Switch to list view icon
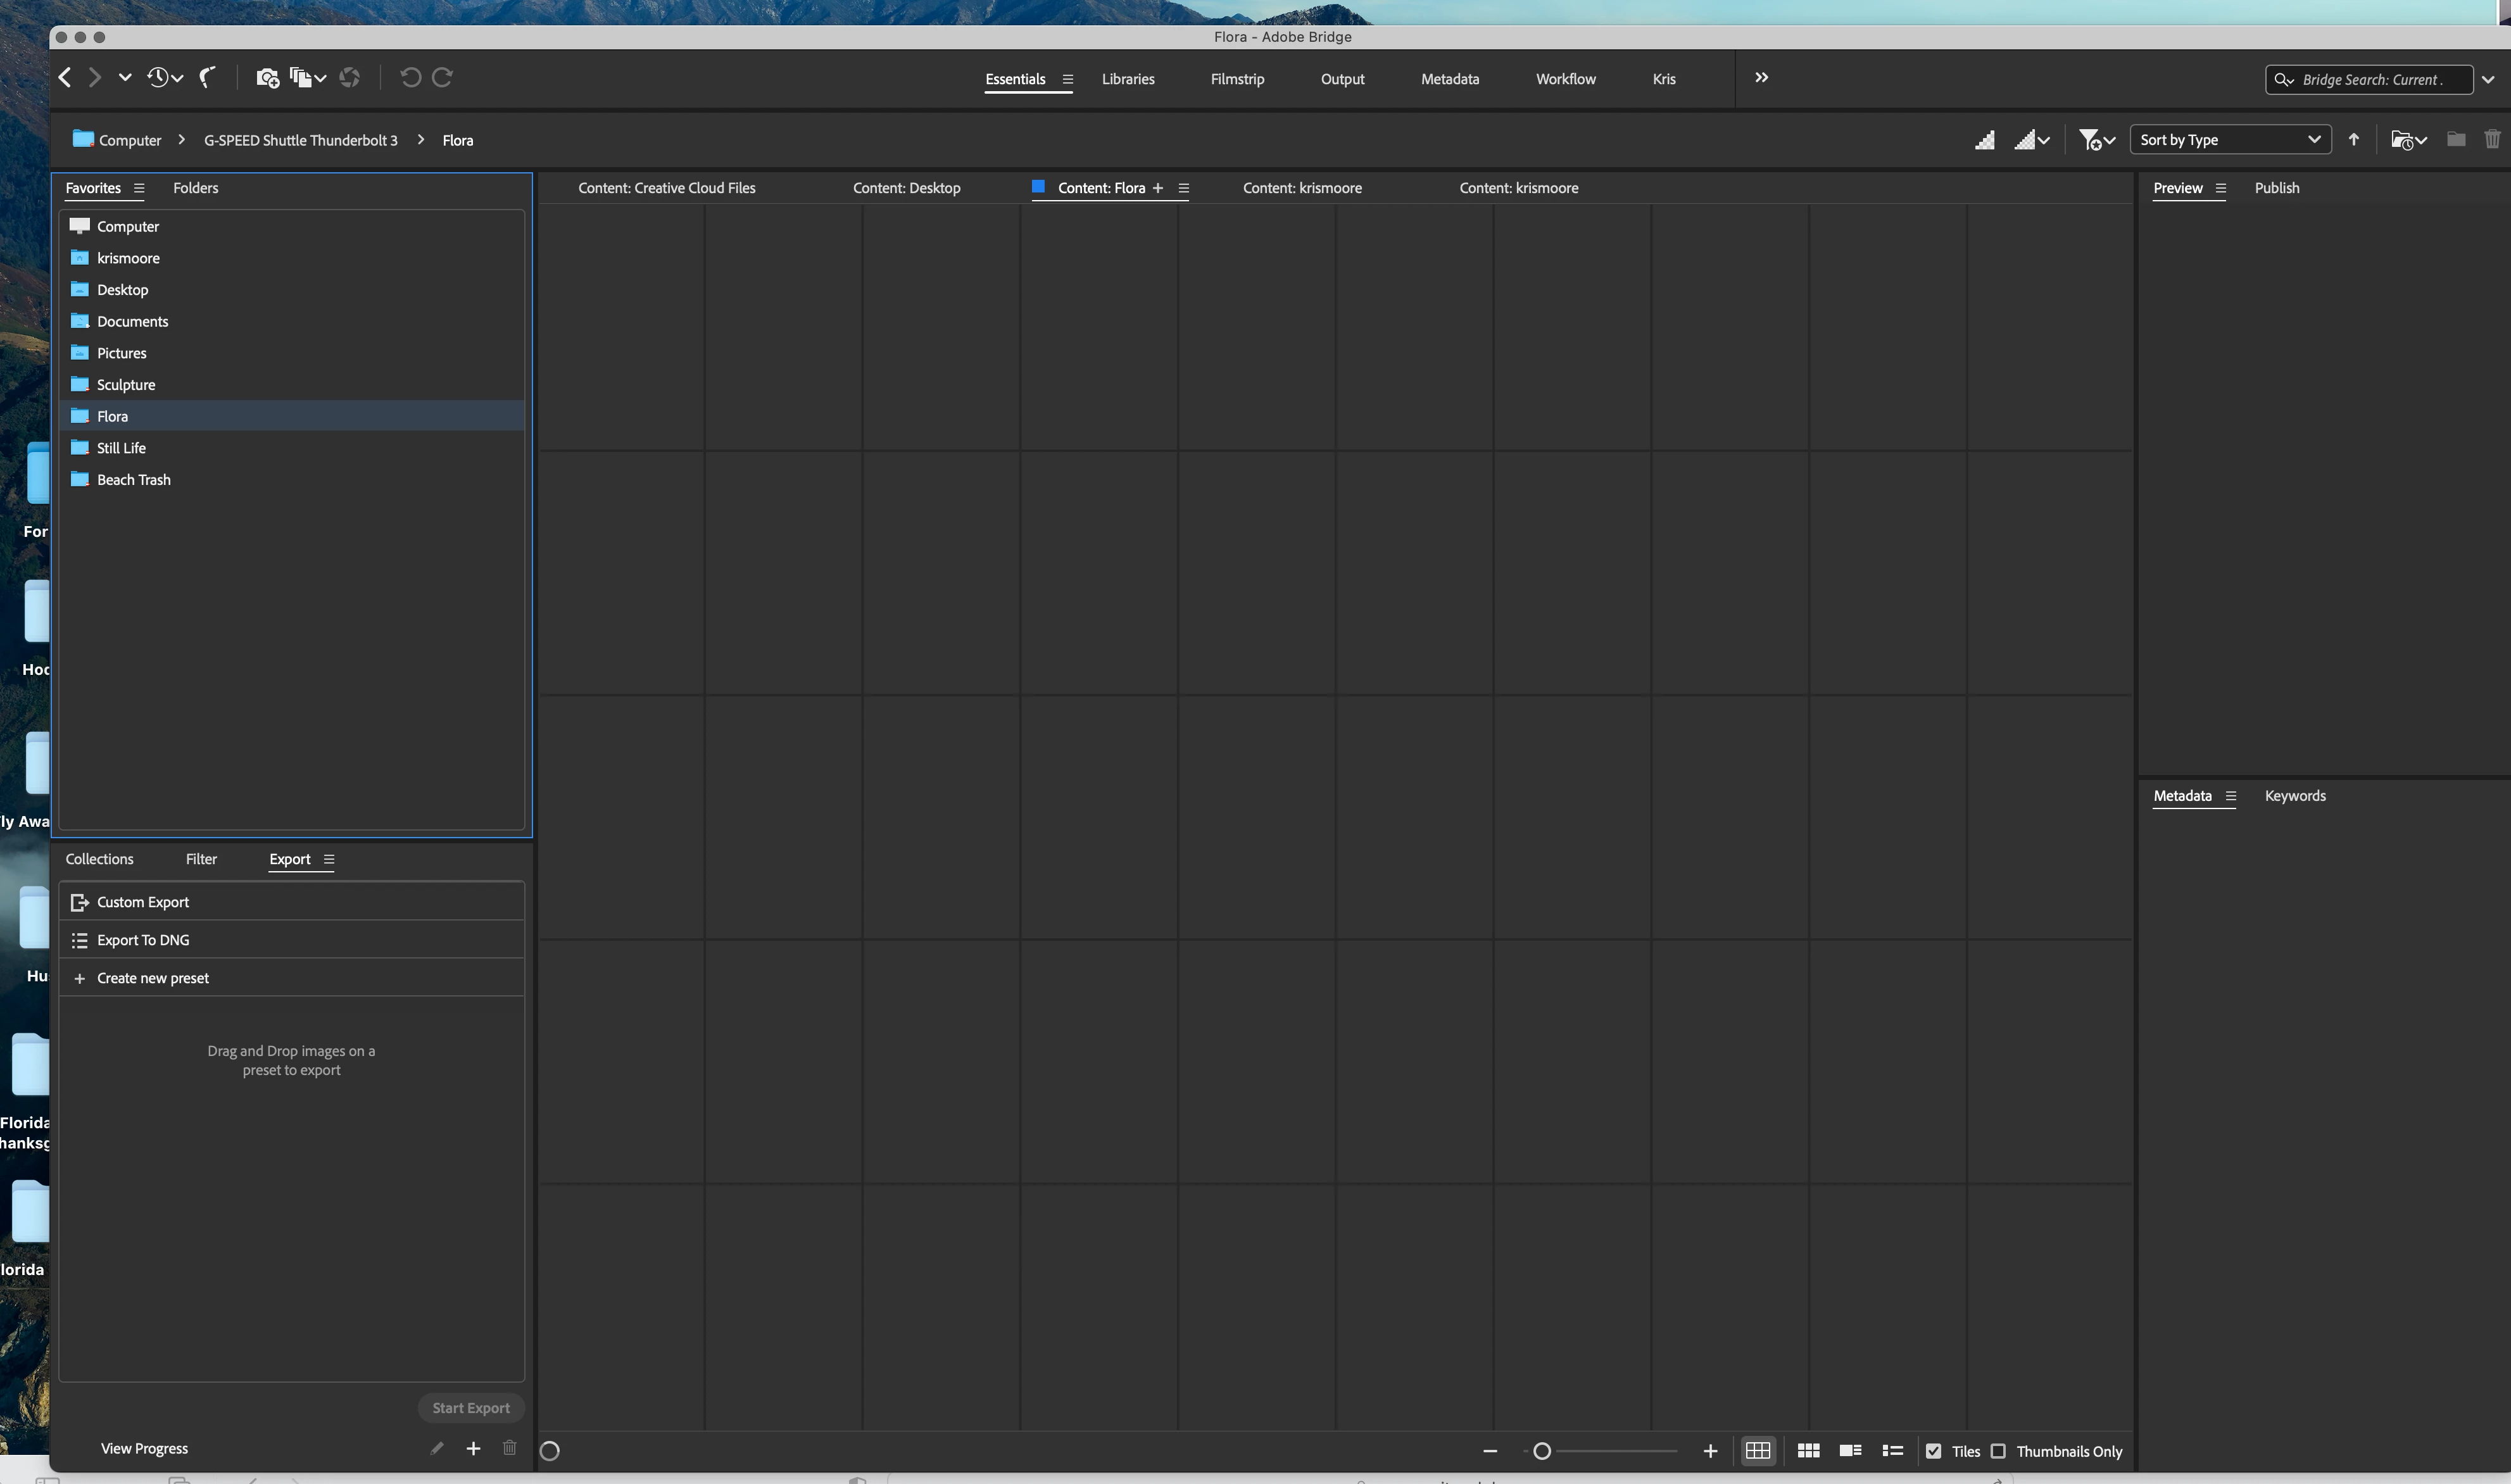Screen dimensions: 2511x1484 pos(1892,1451)
